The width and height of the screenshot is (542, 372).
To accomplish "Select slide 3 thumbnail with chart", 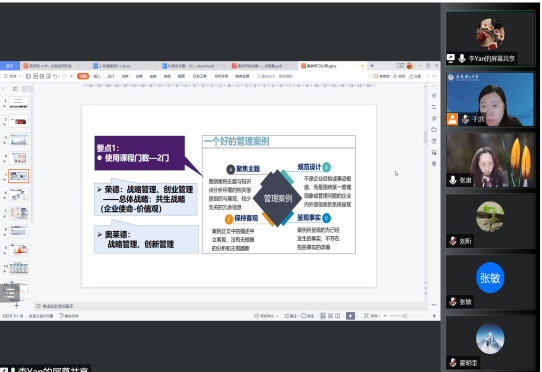I will pos(18,140).
